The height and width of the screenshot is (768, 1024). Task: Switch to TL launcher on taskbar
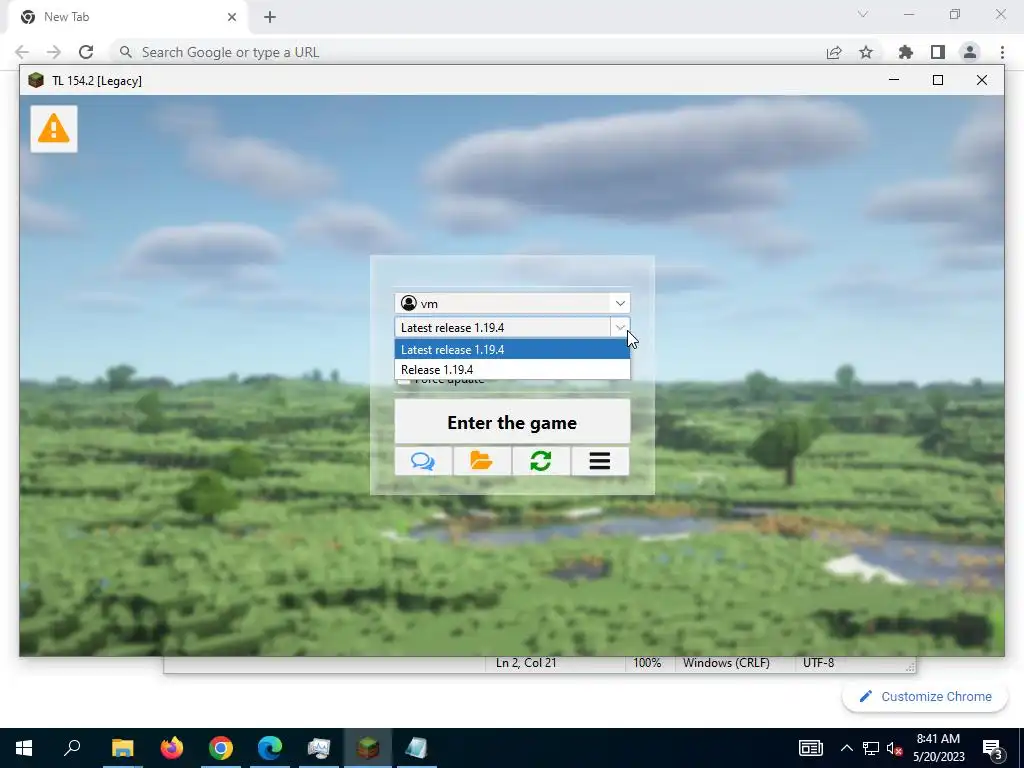pos(368,748)
